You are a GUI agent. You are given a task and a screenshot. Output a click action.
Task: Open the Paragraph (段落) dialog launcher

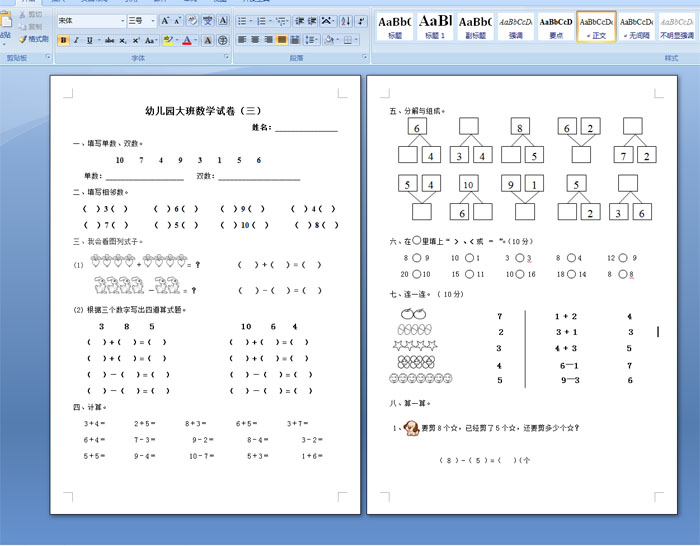365,57
